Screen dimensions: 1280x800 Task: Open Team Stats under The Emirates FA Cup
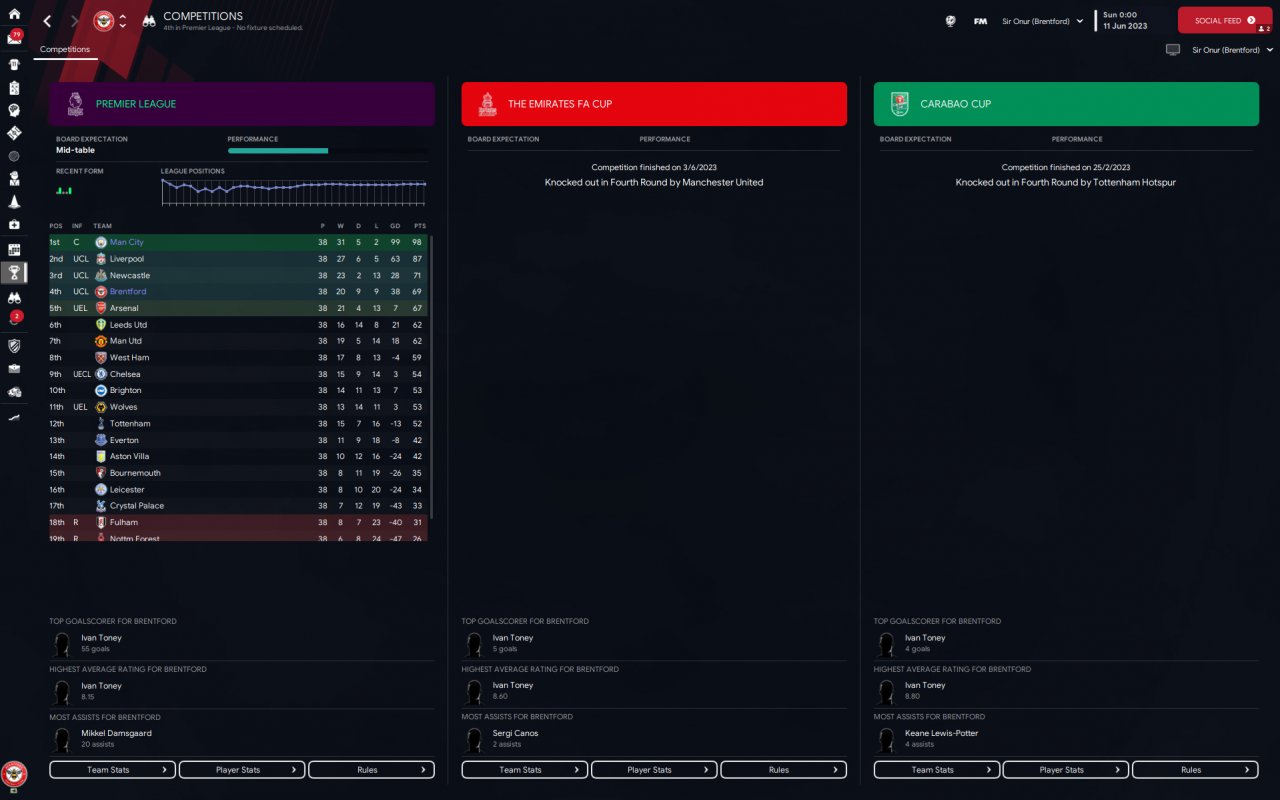[525, 770]
